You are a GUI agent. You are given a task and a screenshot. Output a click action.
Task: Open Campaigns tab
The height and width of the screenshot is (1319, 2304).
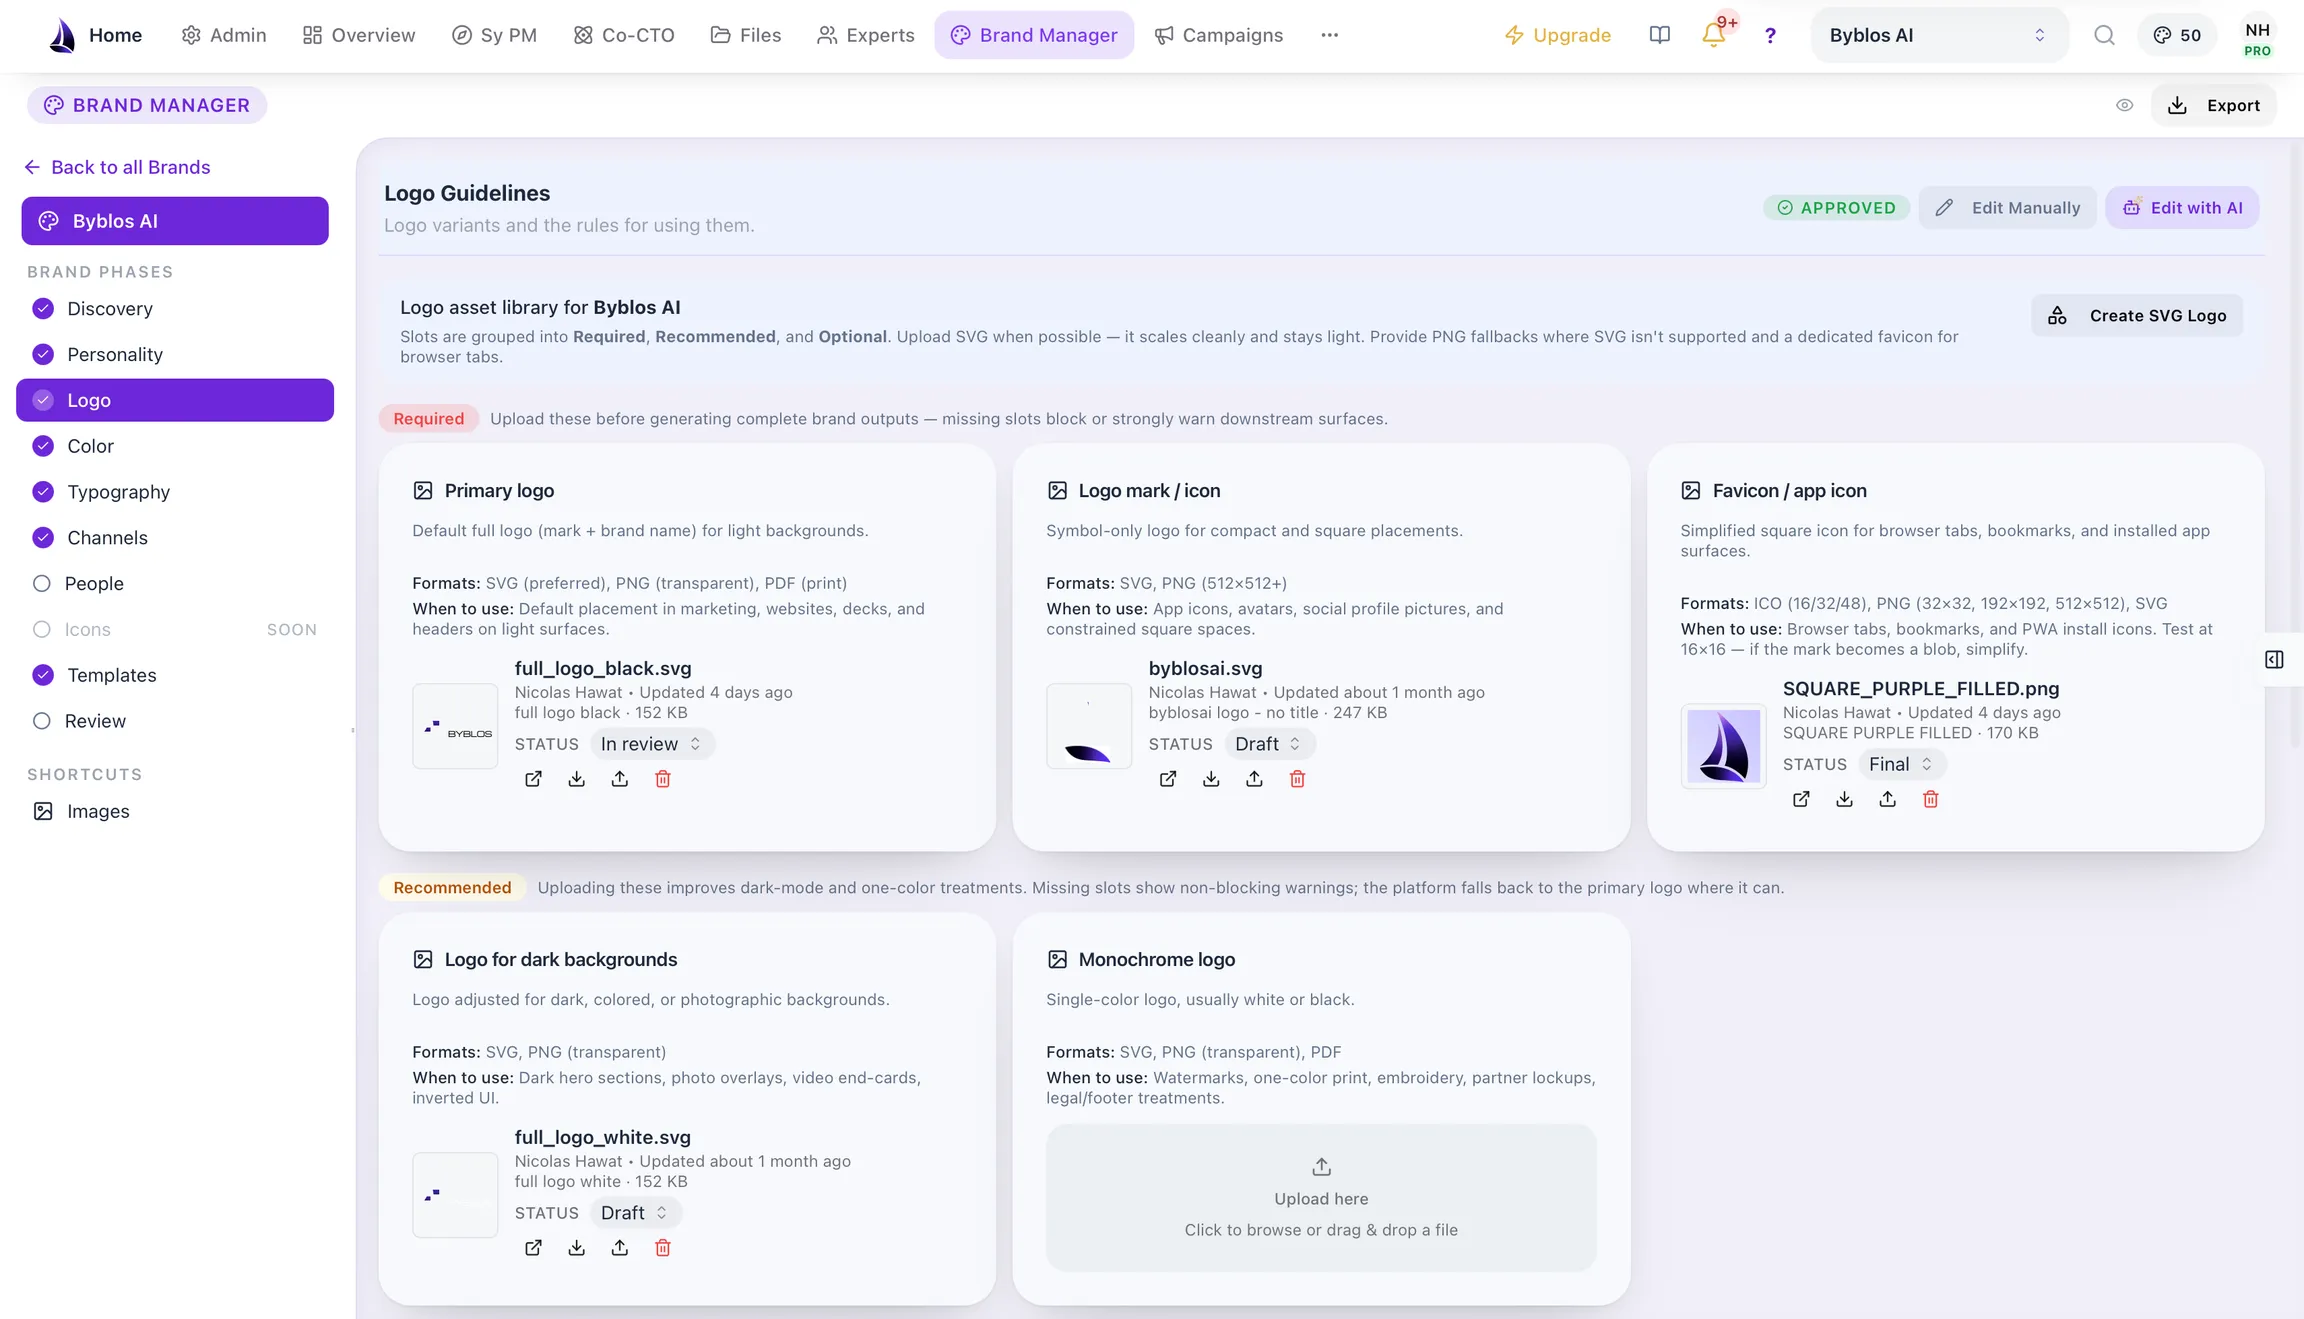[x=1218, y=35]
